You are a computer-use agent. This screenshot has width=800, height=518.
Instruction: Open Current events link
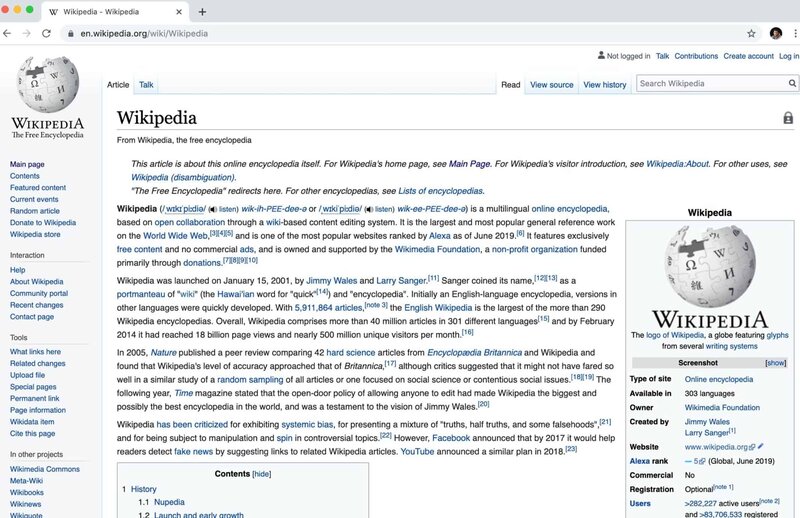[34, 200]
